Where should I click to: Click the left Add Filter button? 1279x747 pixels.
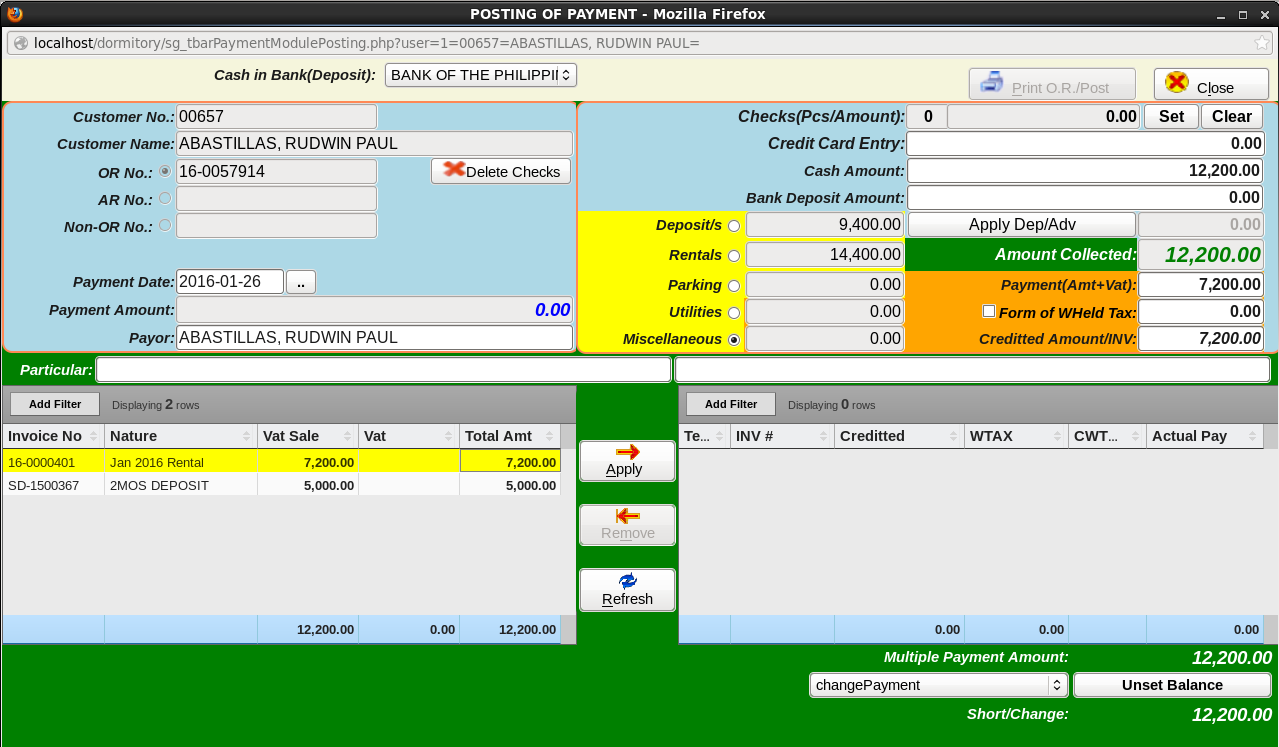click(54, 404)
